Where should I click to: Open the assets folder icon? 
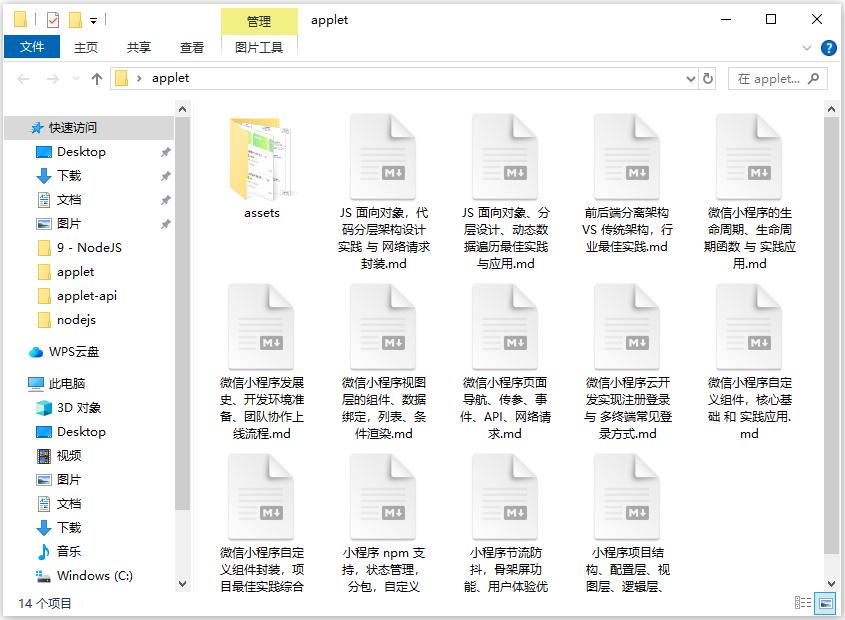tap(262, 158)
